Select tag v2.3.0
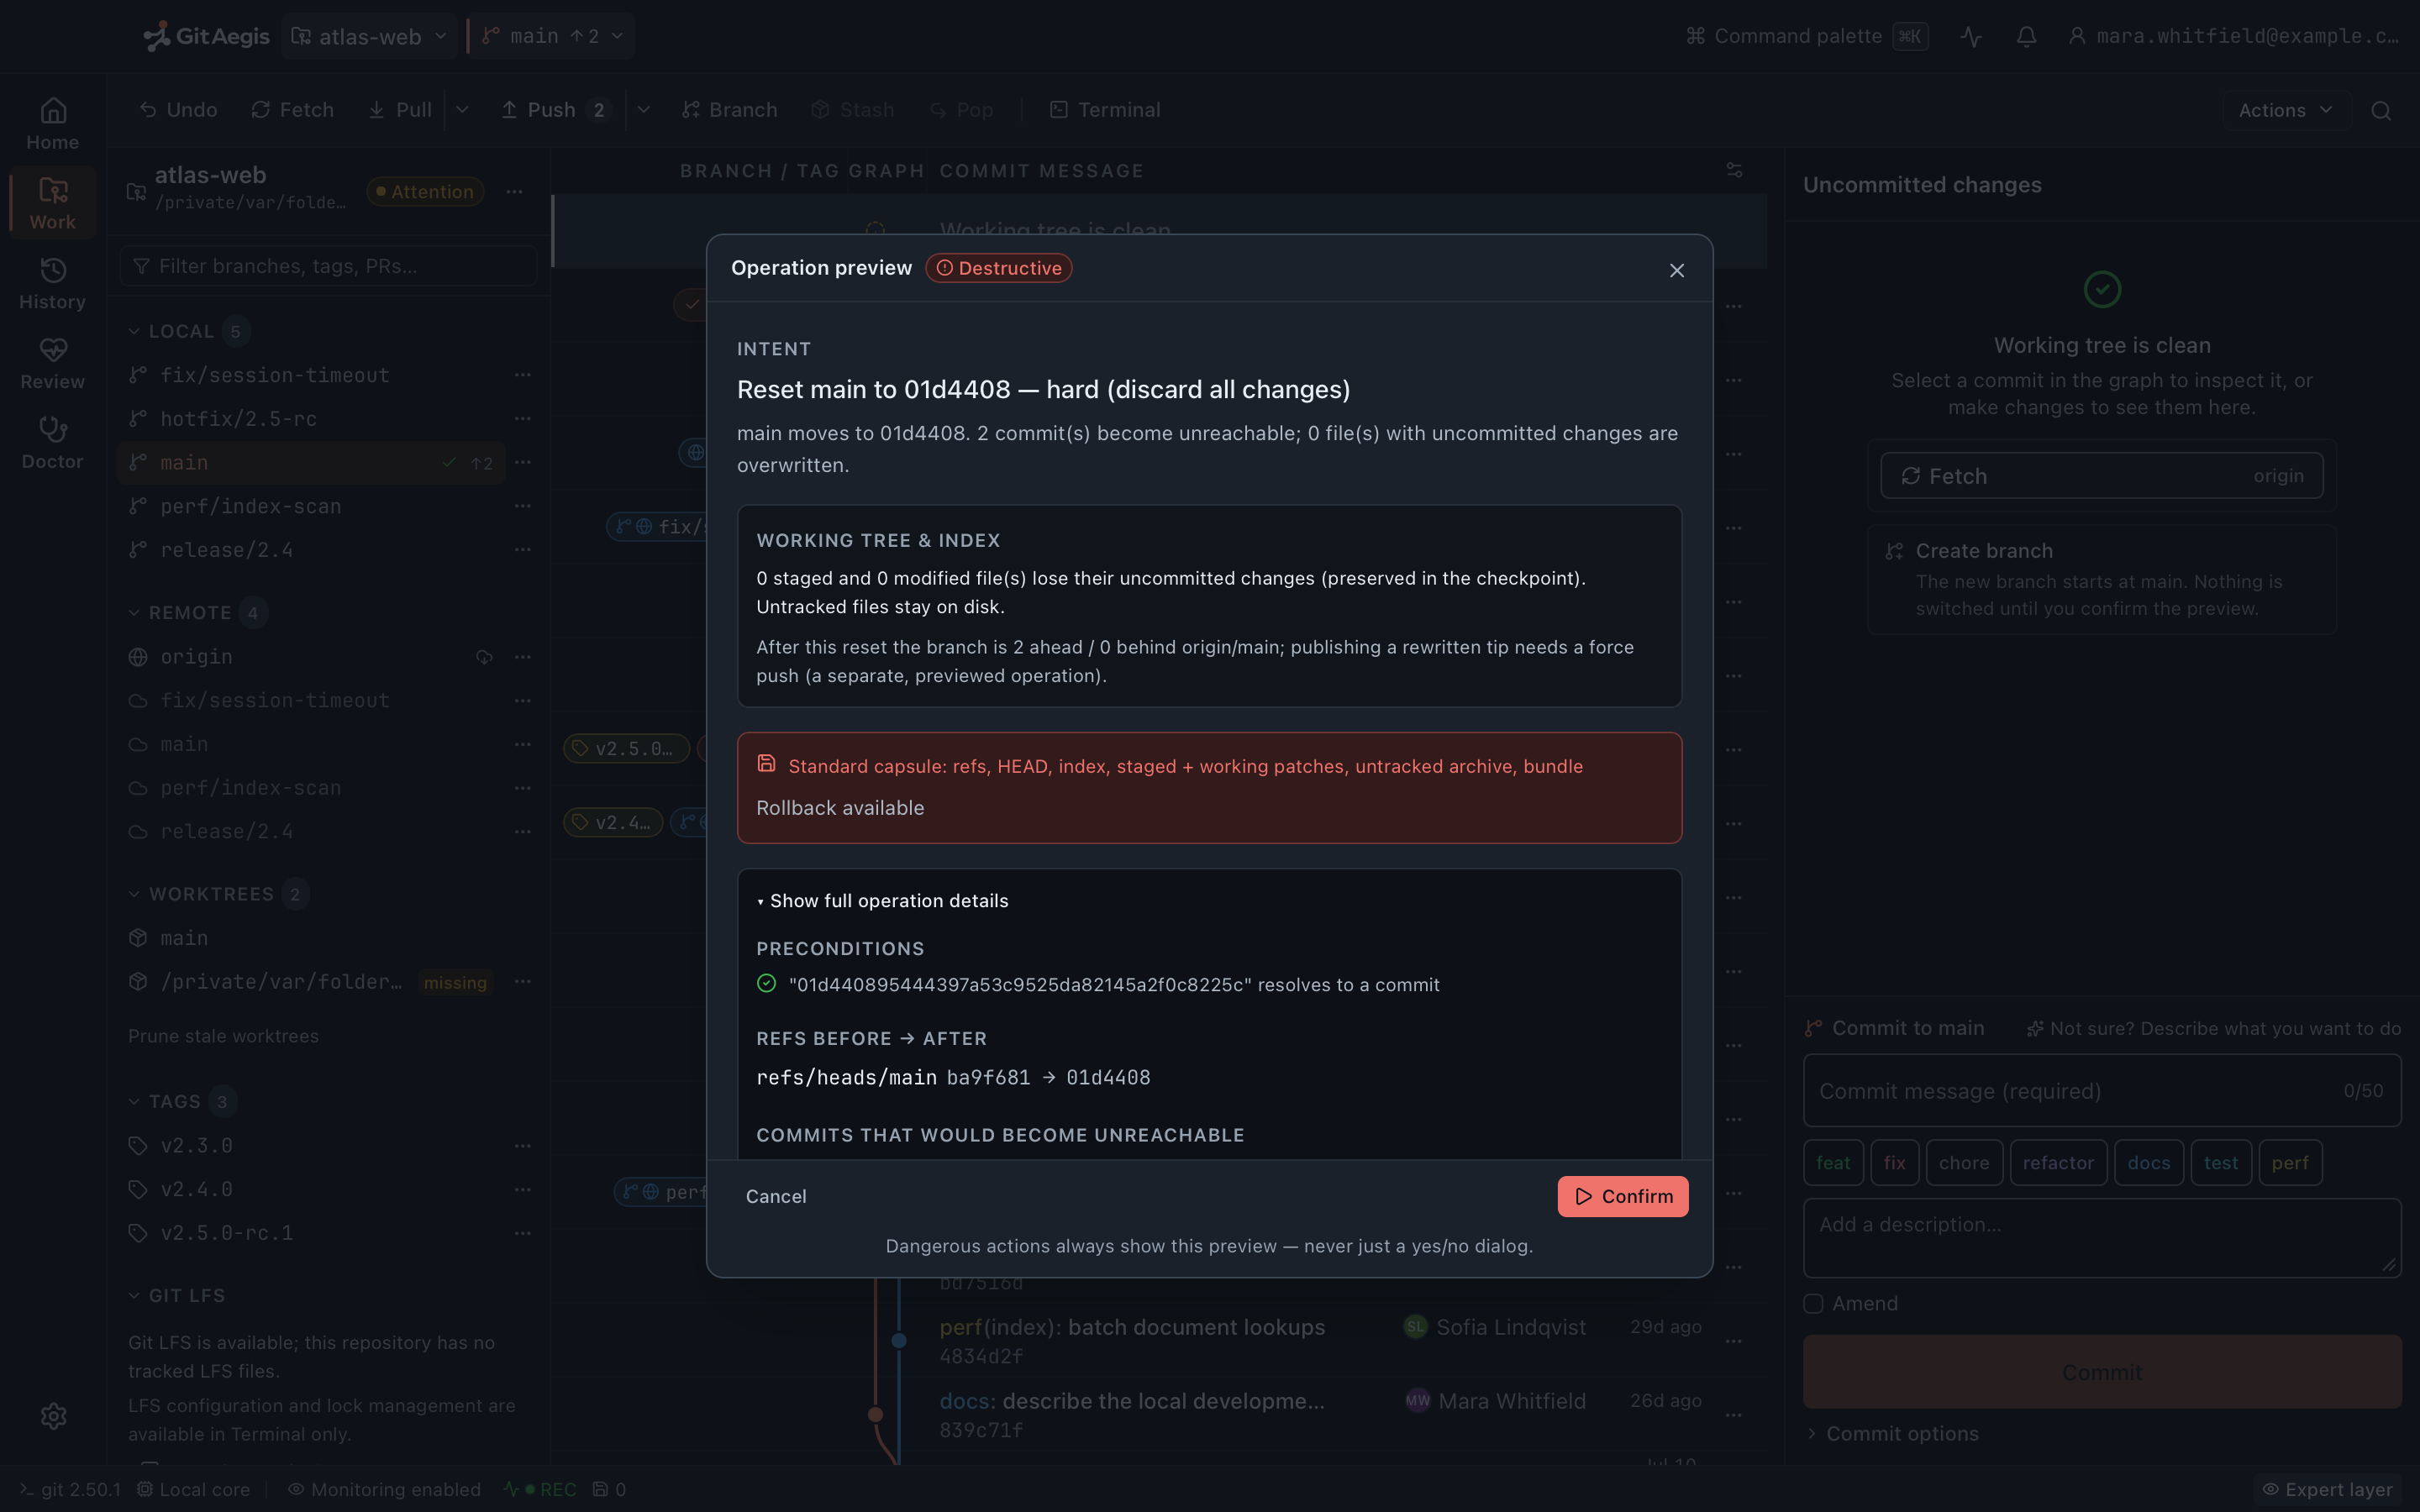The width and height of the screenshot is (2420, 1512). pyautogui.click(x=196, y=1146)
